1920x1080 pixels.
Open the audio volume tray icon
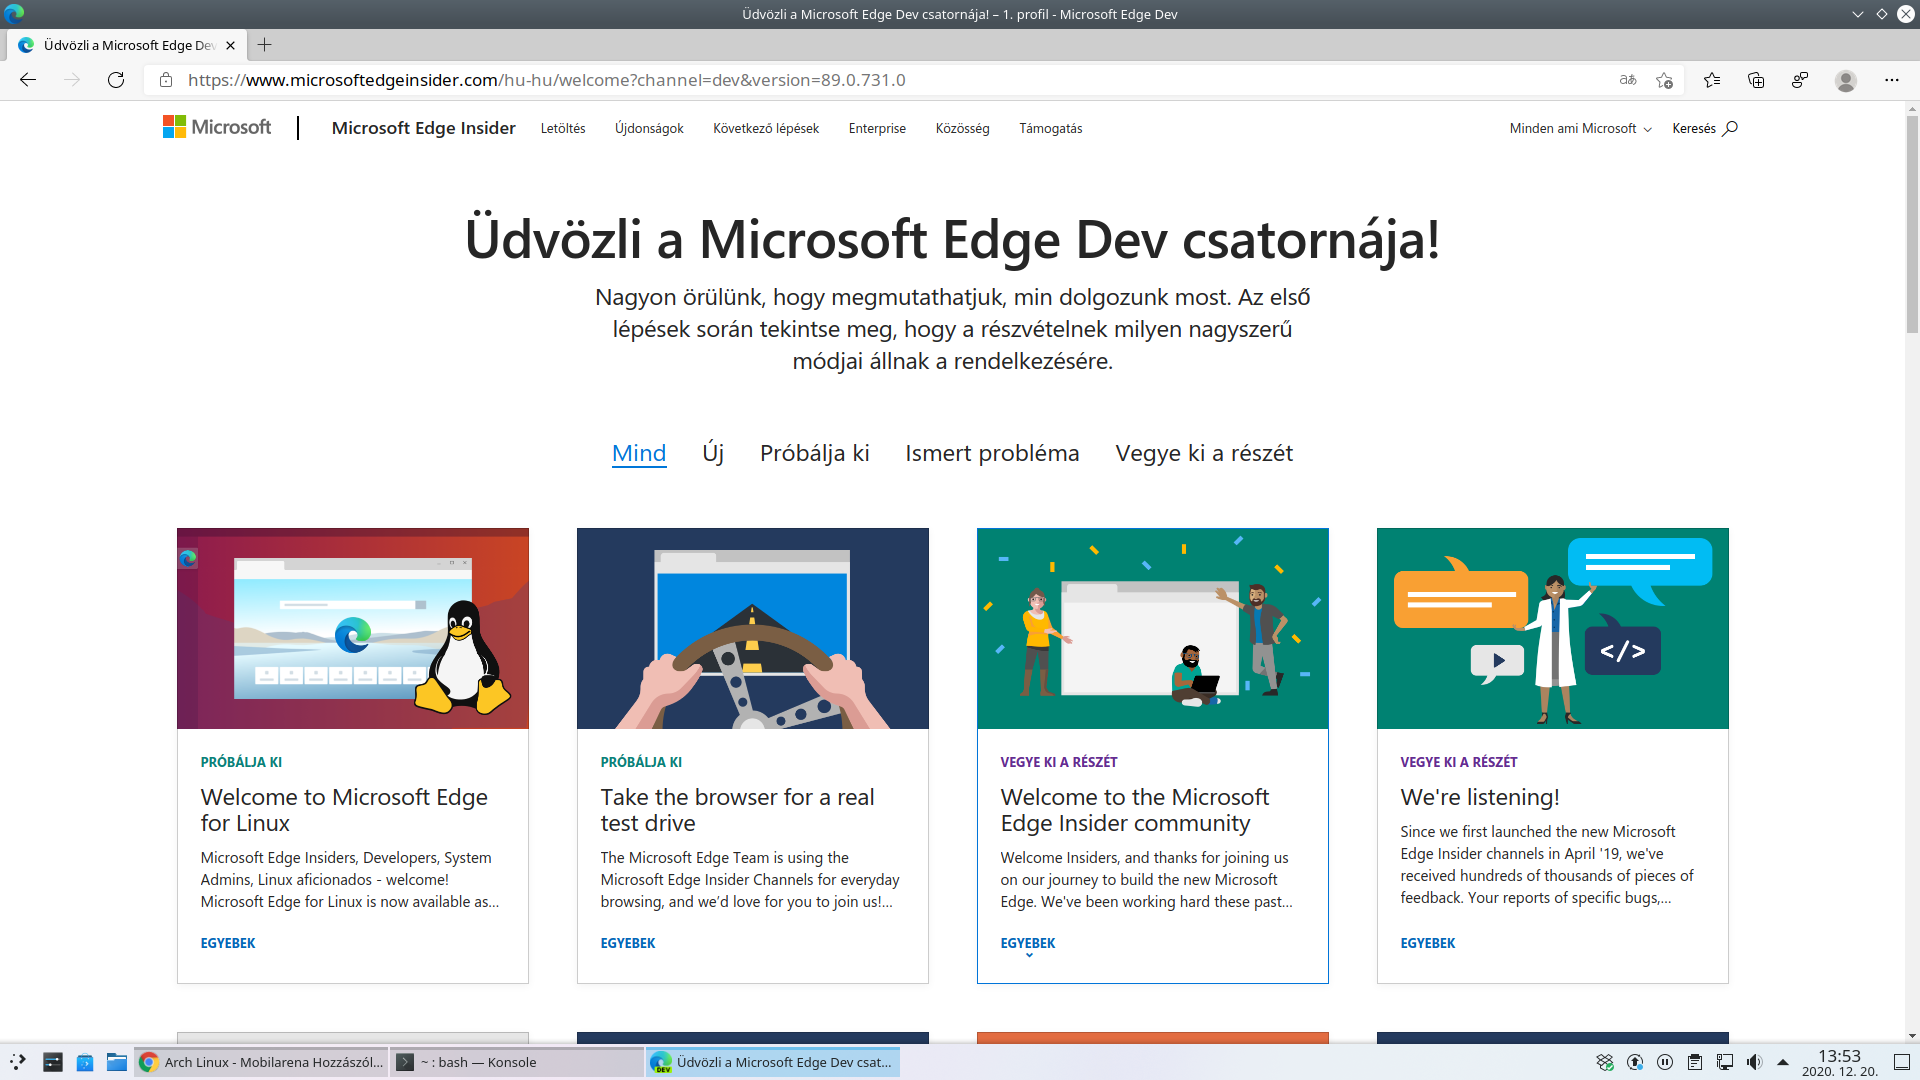coord(1754,1062)
